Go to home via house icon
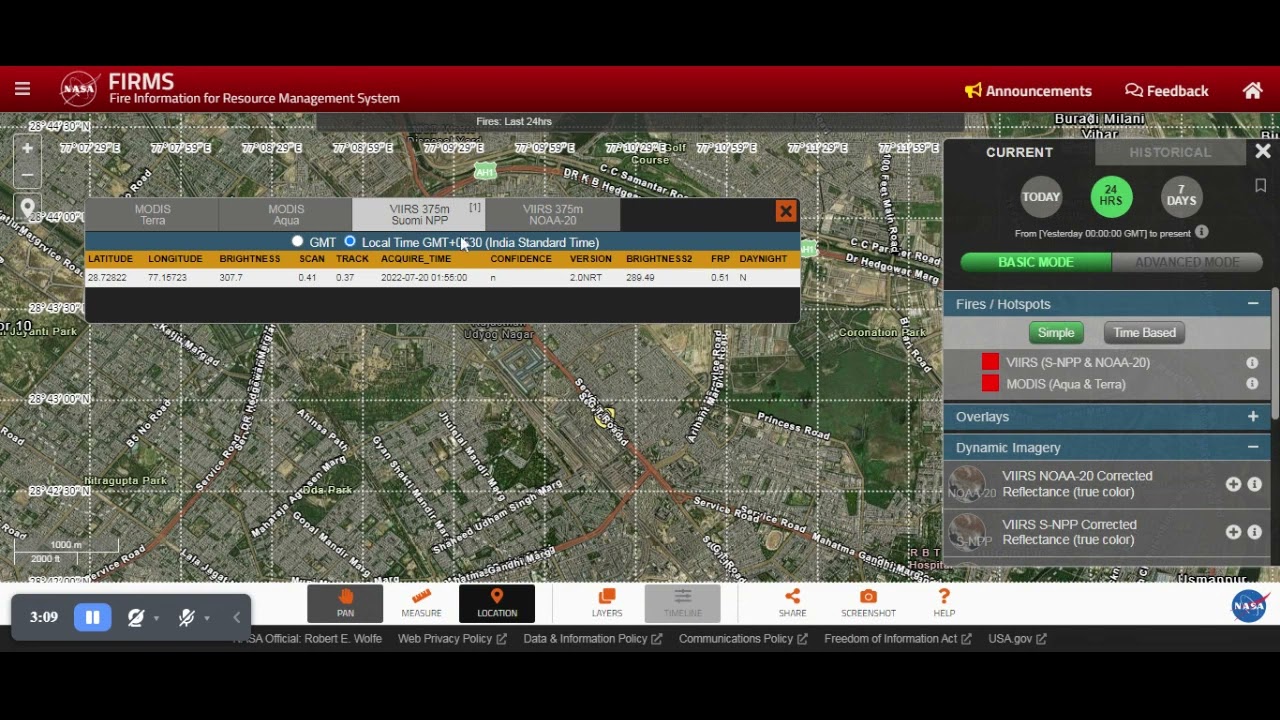 (x=1253, y=91)
